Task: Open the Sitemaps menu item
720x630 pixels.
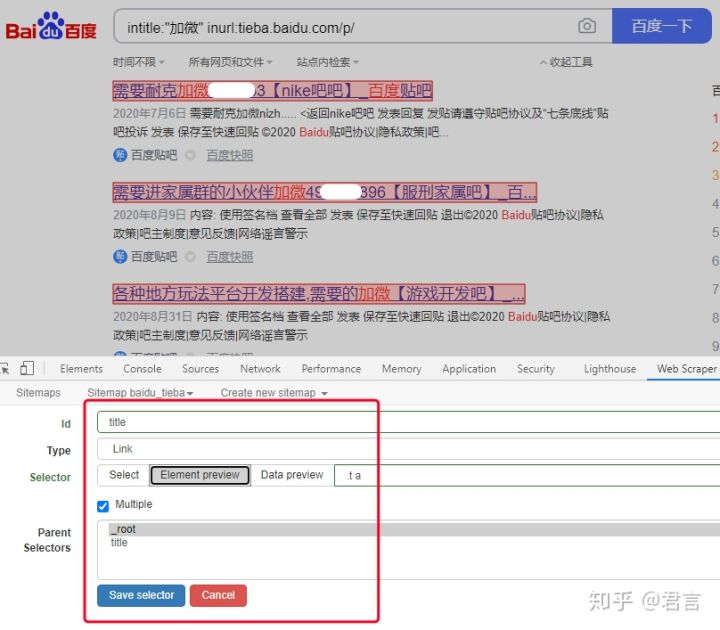Action: (x=38, y=393)
